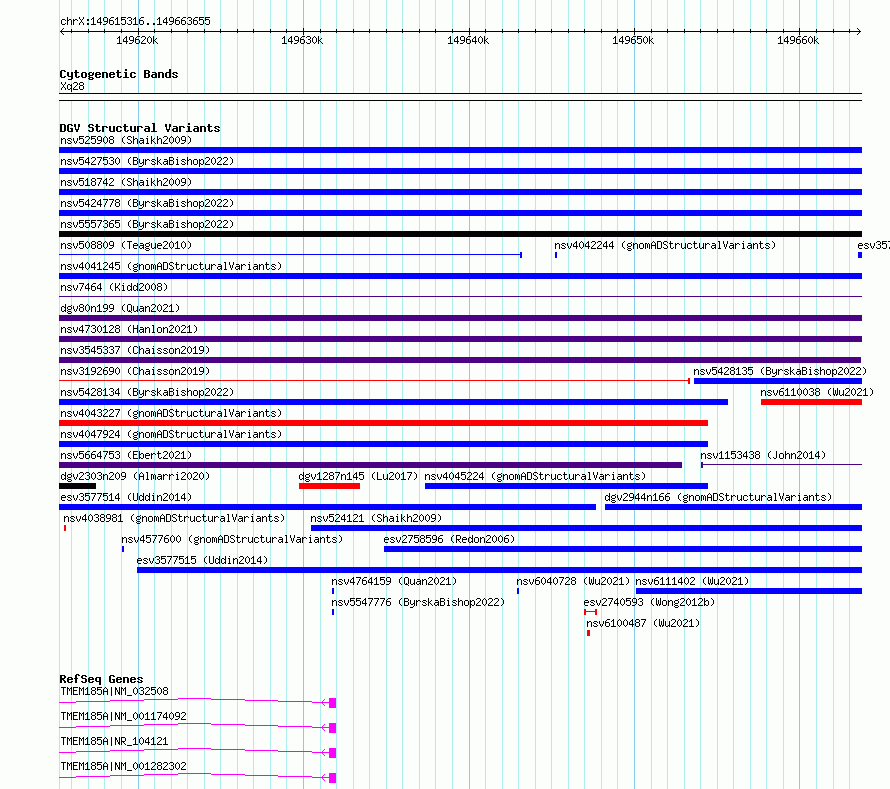This screenshot has width=890, height=789.
Task: Click the left arrowhead on the ruler
Action: (62, 31)
